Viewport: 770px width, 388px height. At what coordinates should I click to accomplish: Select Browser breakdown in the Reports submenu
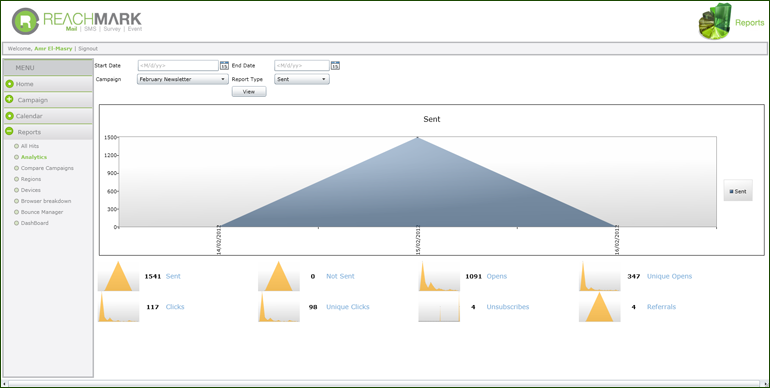coord(46,201)
